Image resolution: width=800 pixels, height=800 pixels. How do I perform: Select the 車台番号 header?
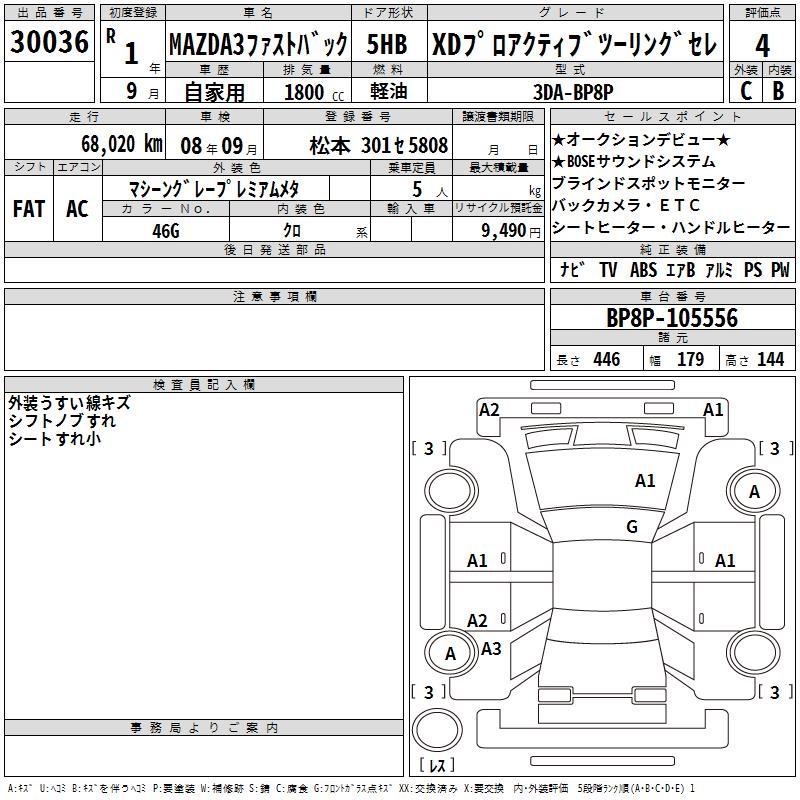(672, 296)
